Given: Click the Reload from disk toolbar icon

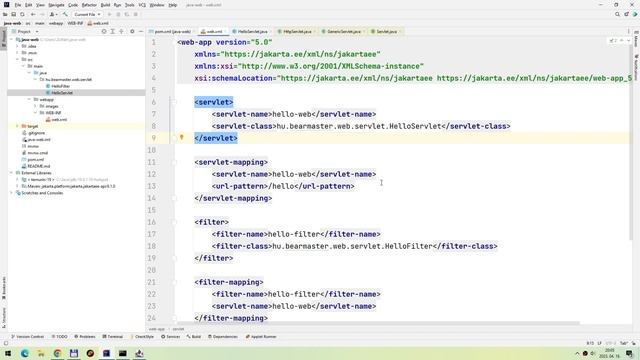Looking at the screenshot, I should [x=22, y=14].
